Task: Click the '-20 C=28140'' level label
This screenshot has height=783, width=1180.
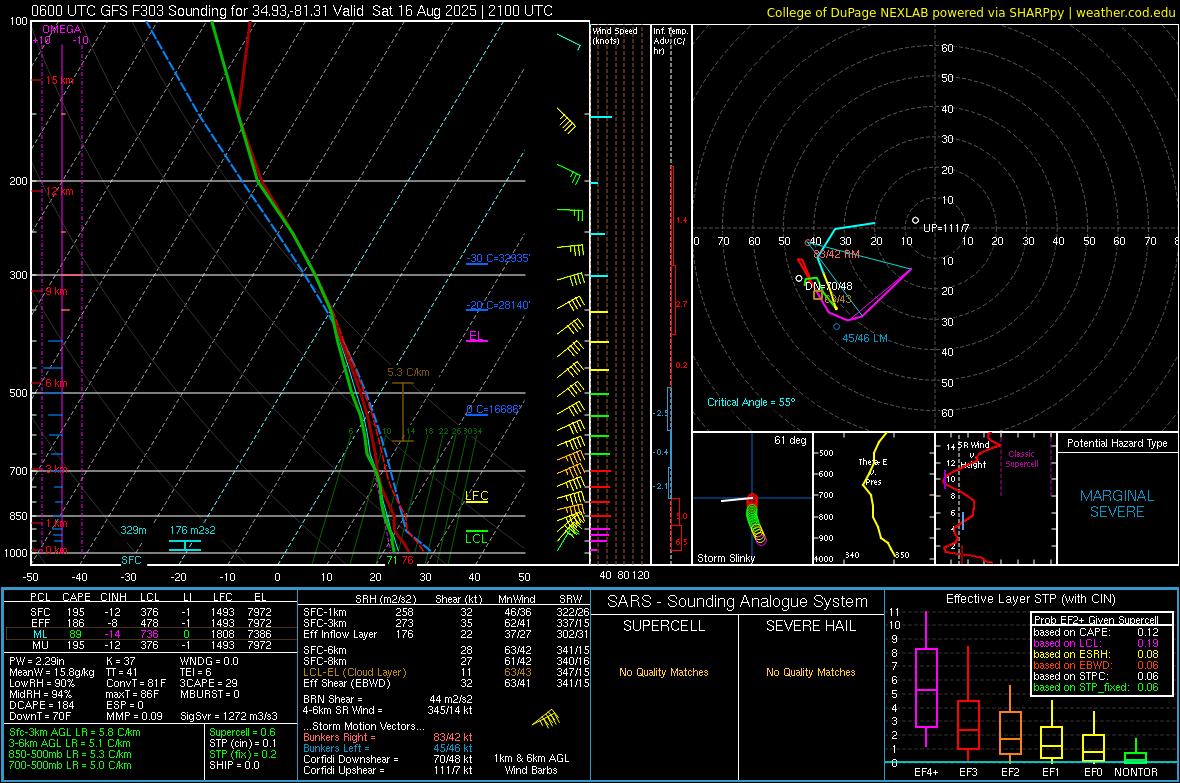Action: point(498,305)
